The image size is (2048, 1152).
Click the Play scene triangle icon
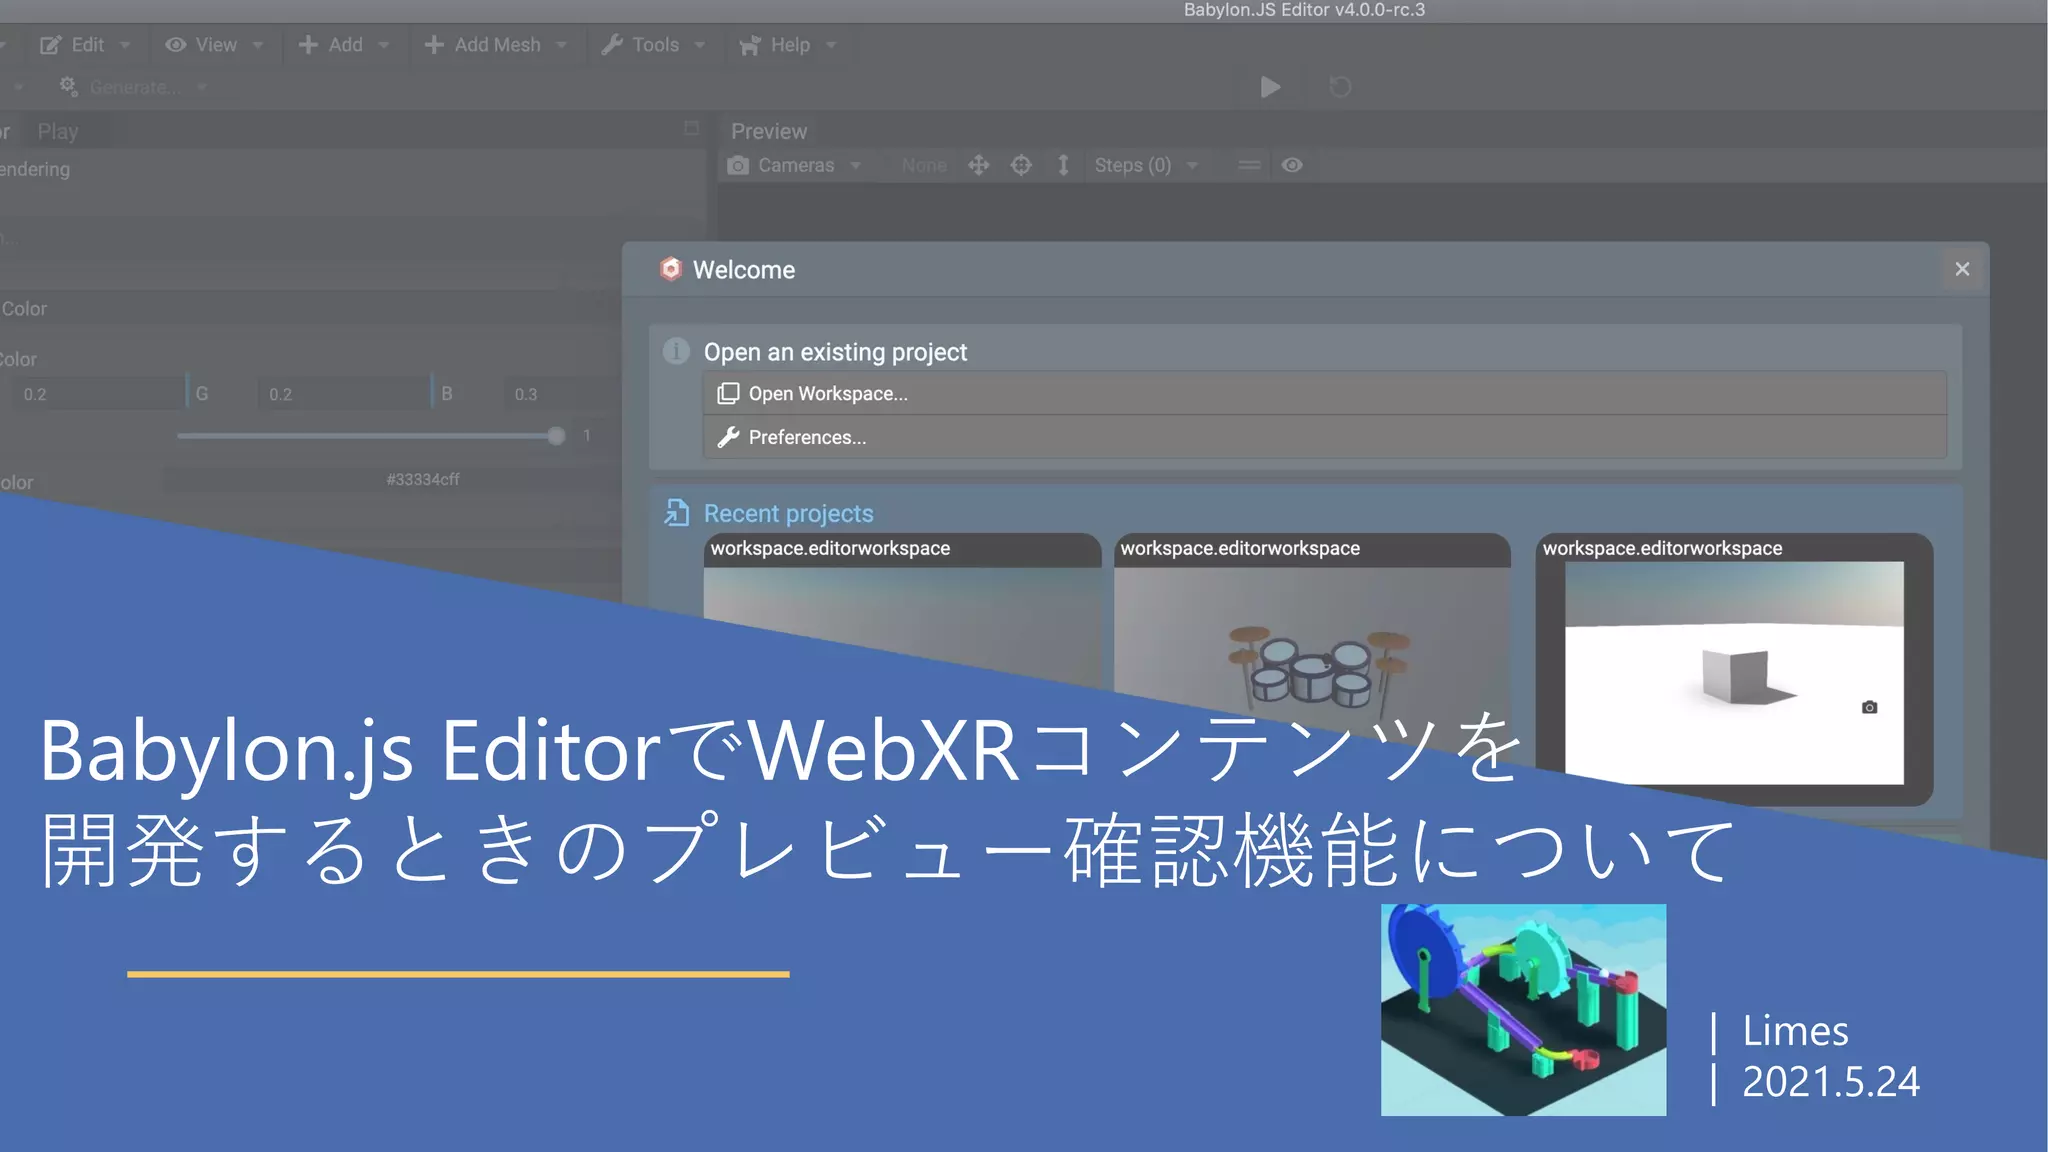coord(1270,87)
